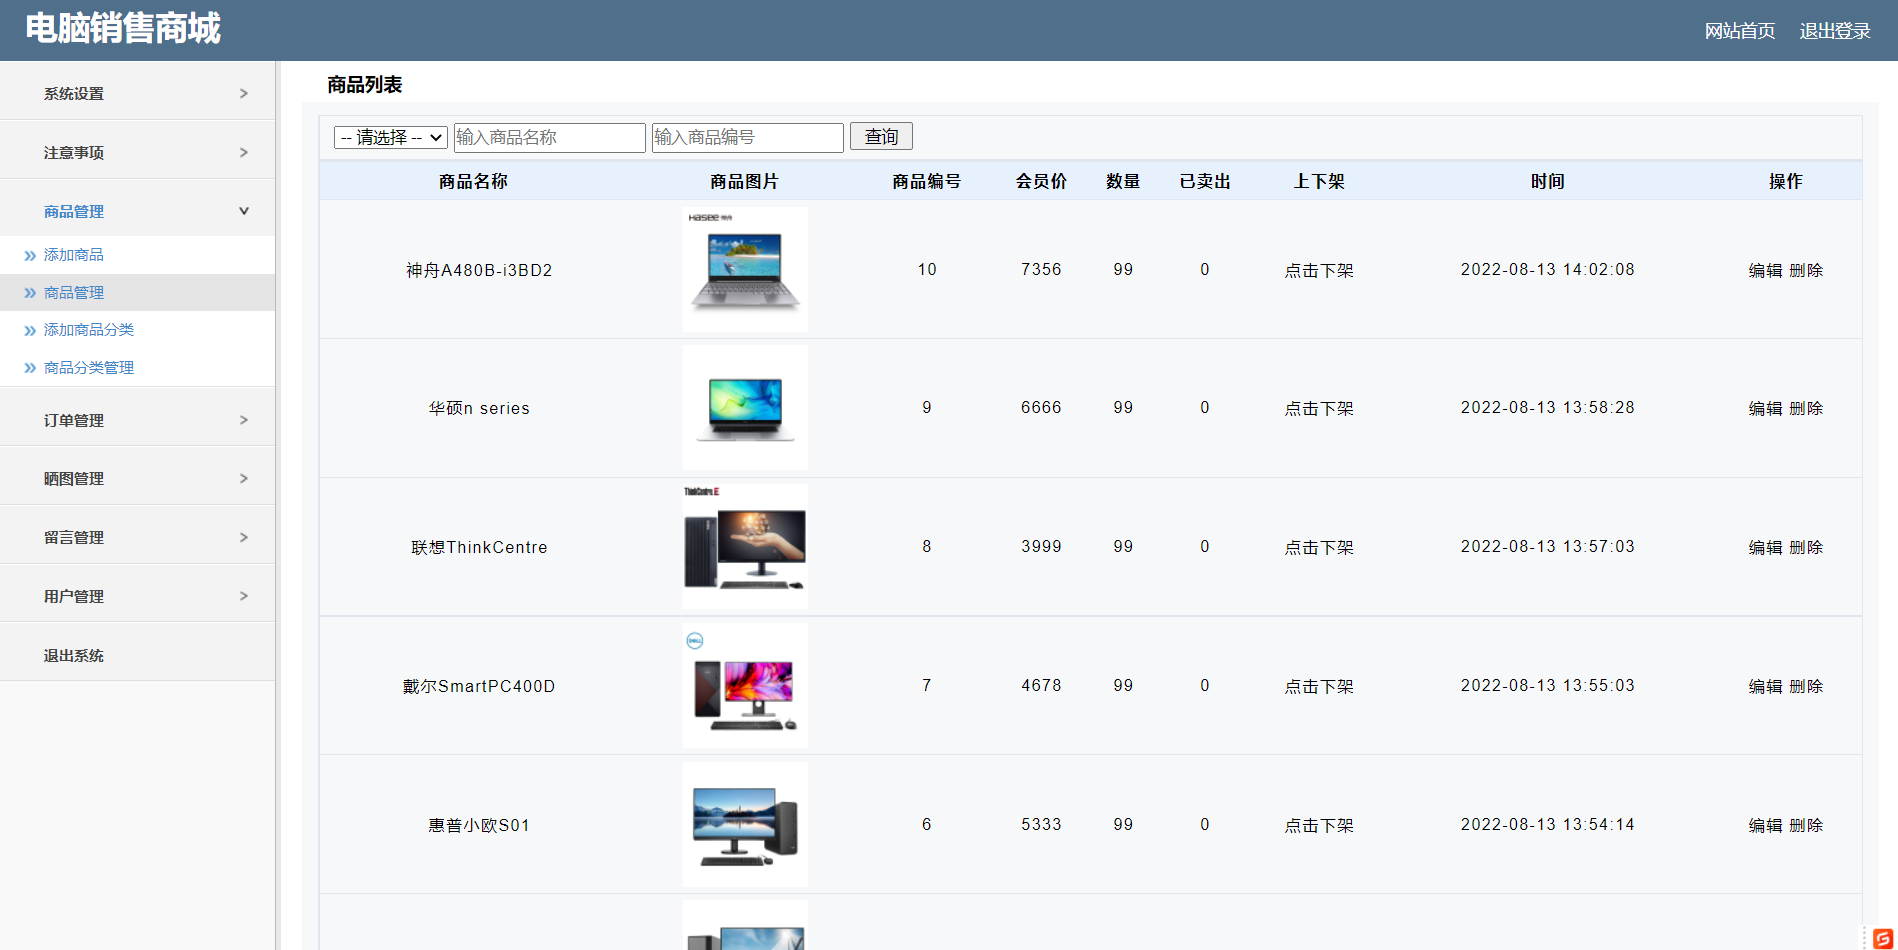Select product name 联想ThinkCentre

(479, 547)
